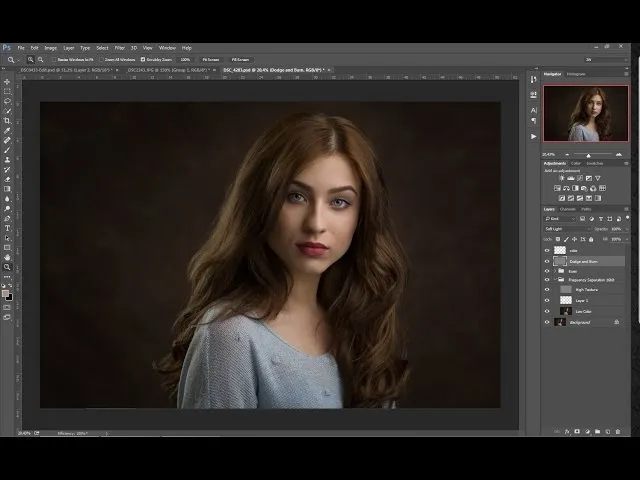Add a Curves adjustment layer

tap(580, 178)
